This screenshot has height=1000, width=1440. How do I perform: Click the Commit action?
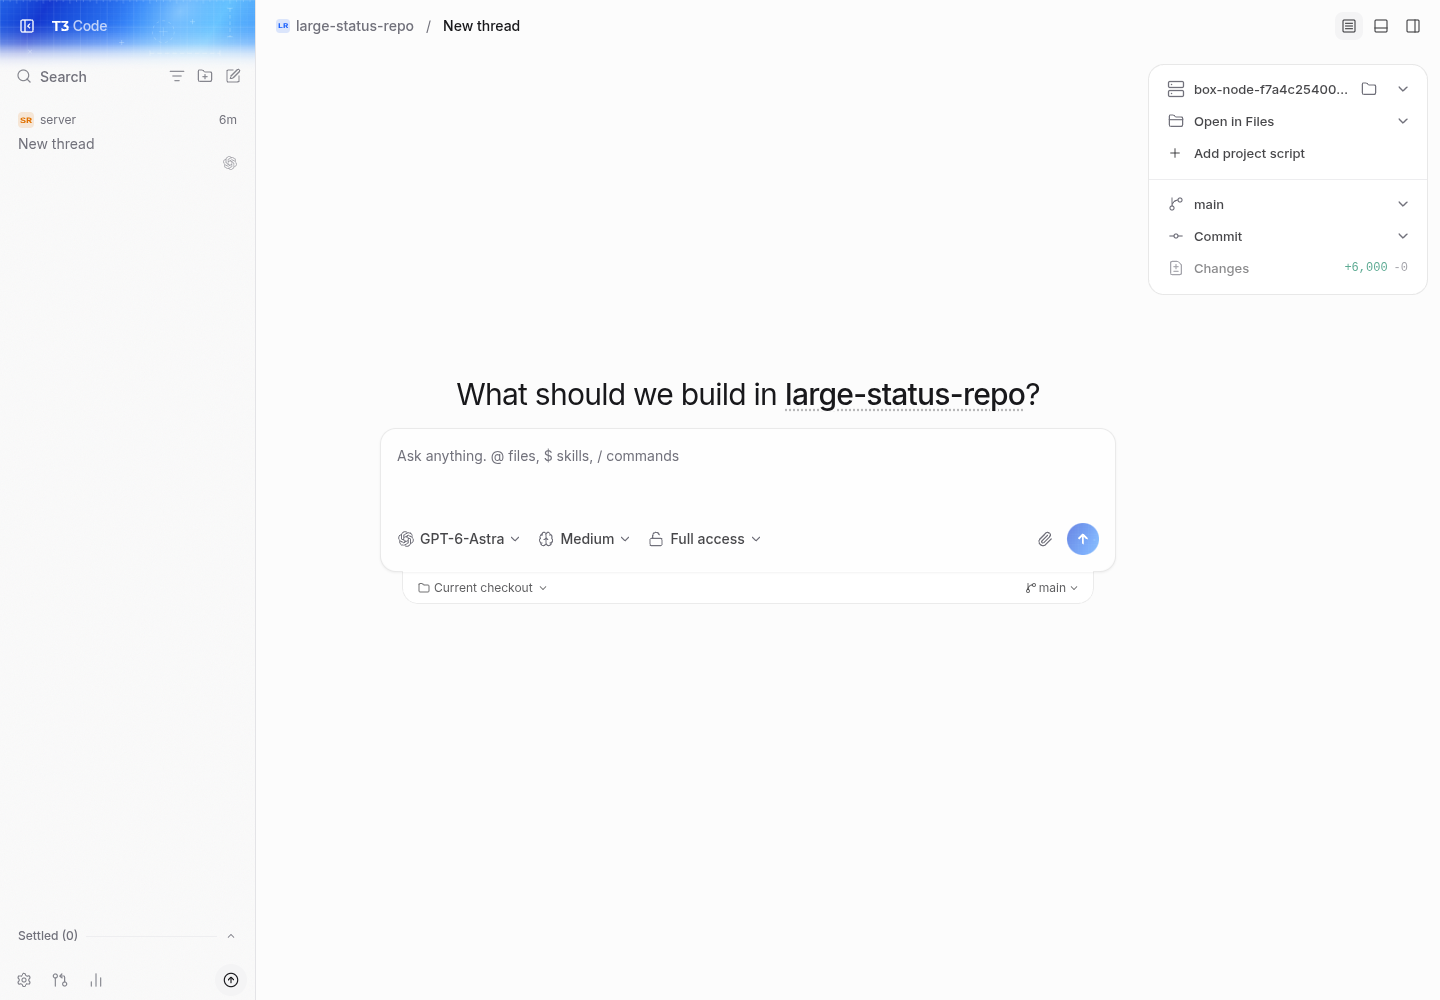1218,236
